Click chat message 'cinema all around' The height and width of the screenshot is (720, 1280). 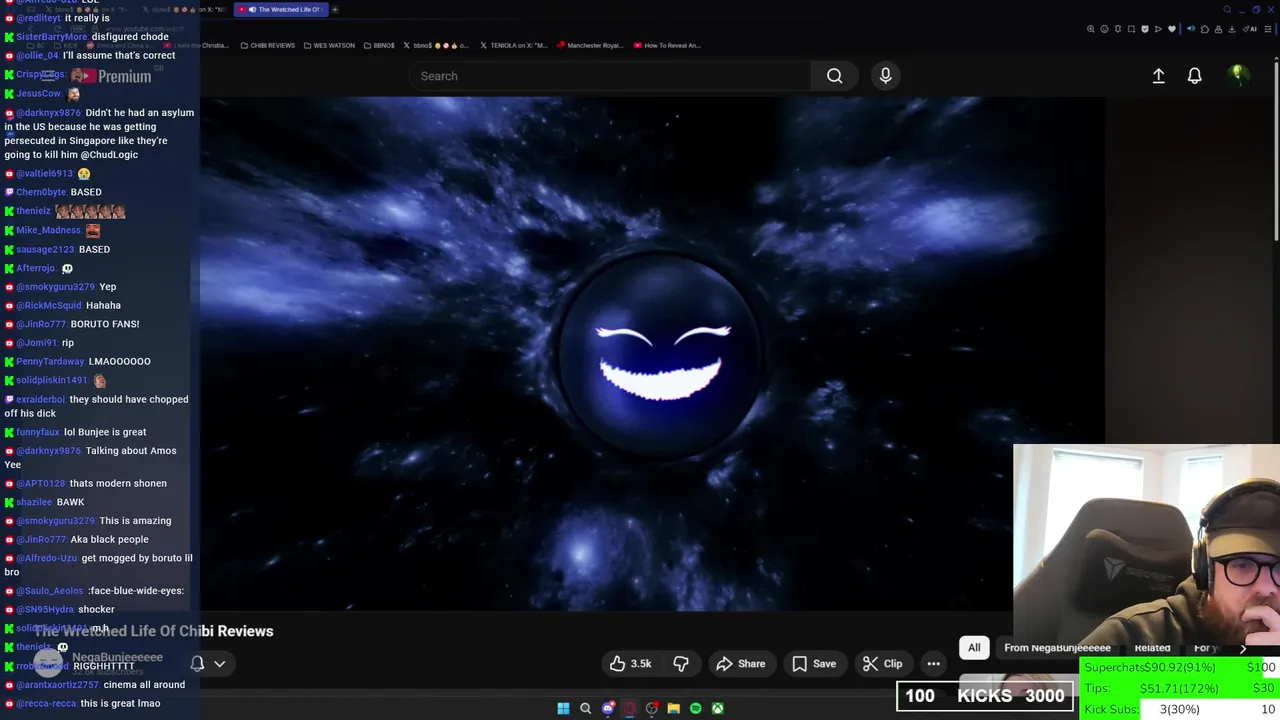pyautogui.click(x=144, y=685)
